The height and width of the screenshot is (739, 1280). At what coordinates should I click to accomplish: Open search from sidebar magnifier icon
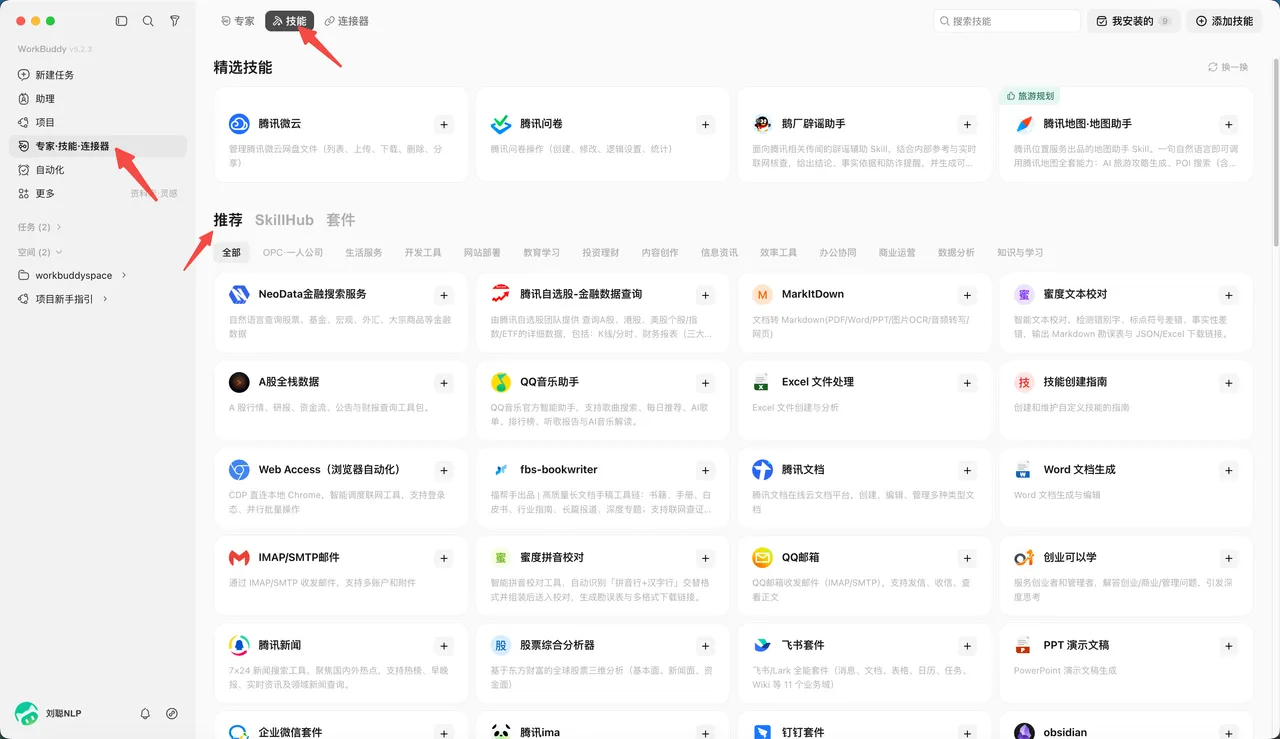pyautogui.click(x=148, y=21)
